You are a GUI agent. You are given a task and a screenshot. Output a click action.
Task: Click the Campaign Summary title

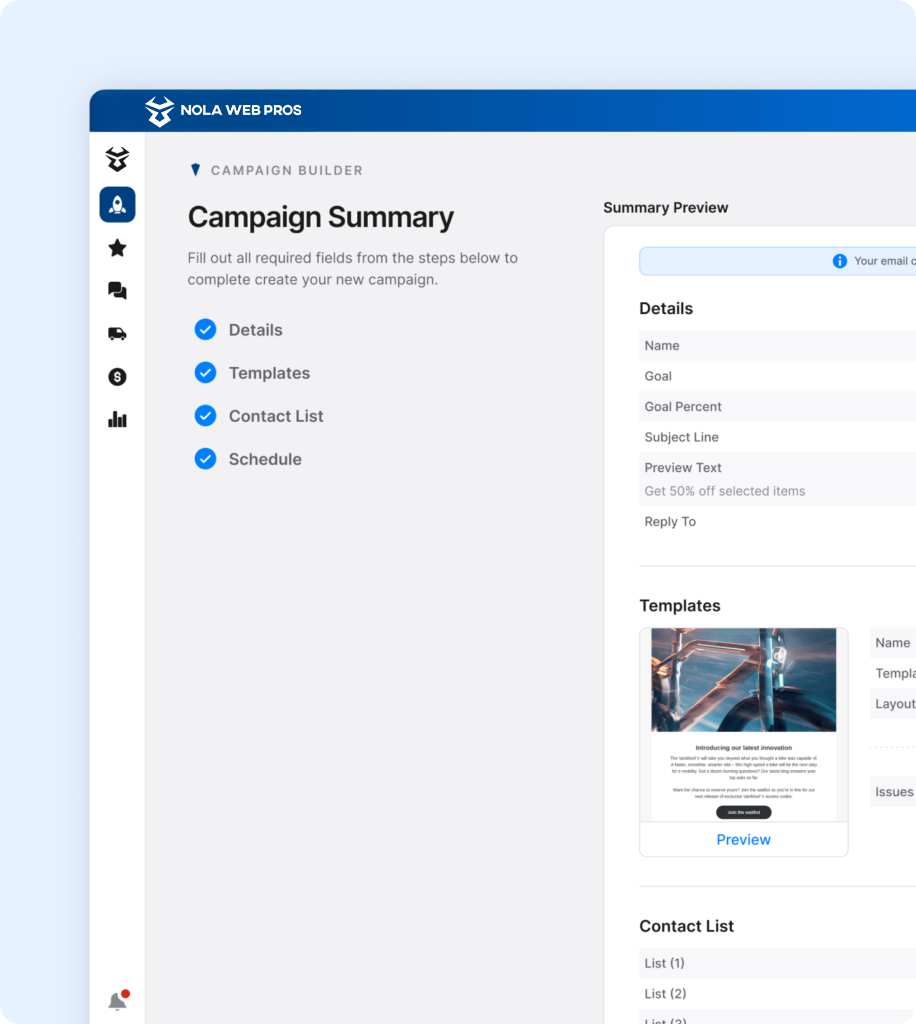tap(321, 217)
